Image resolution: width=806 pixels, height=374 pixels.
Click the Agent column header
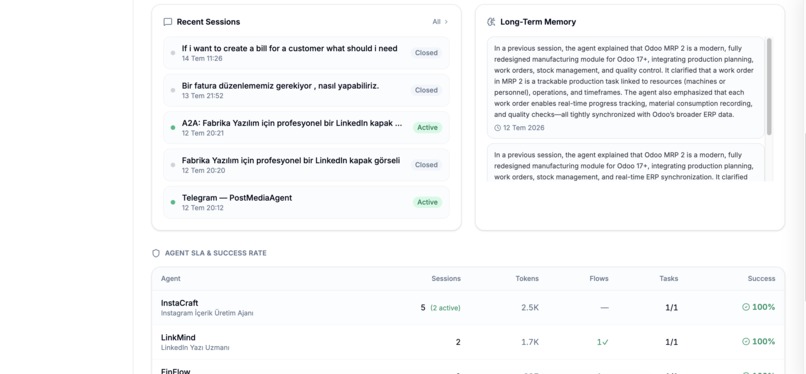pyautogui.click(x=171, y=279)
